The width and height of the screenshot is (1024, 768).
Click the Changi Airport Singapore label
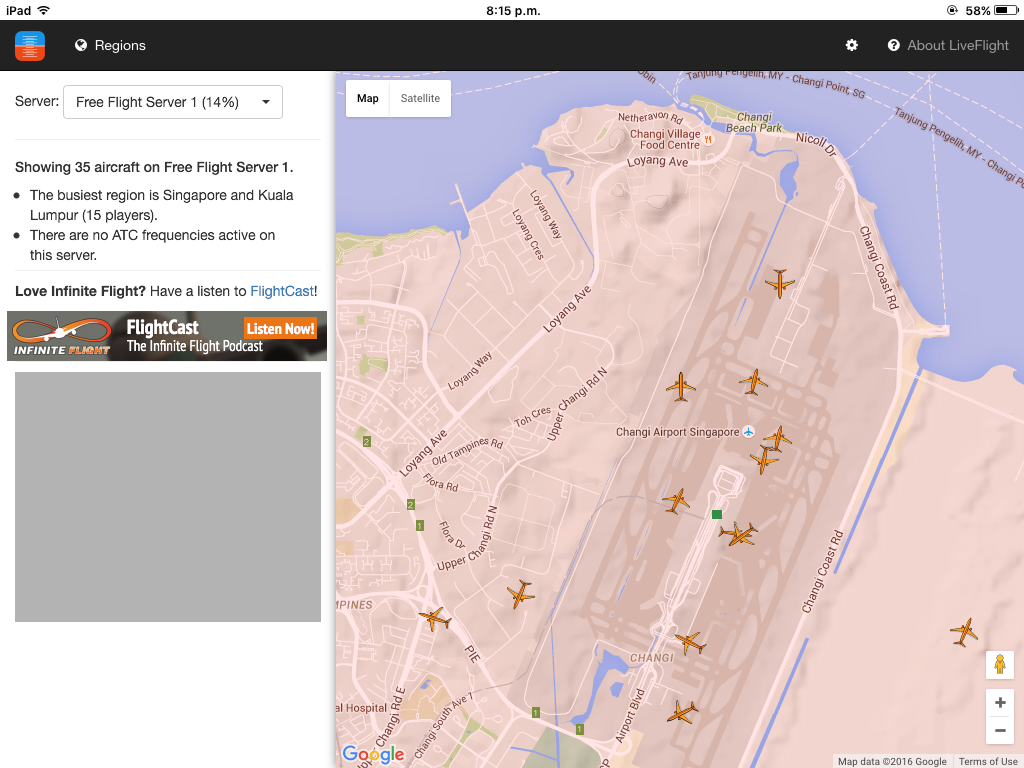677,432
